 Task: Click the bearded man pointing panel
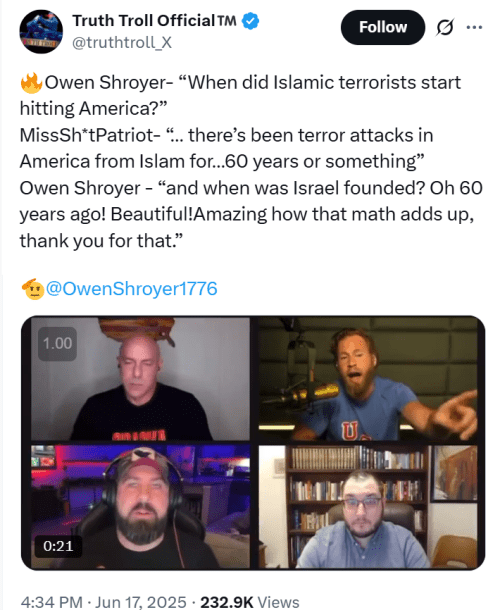368,379
